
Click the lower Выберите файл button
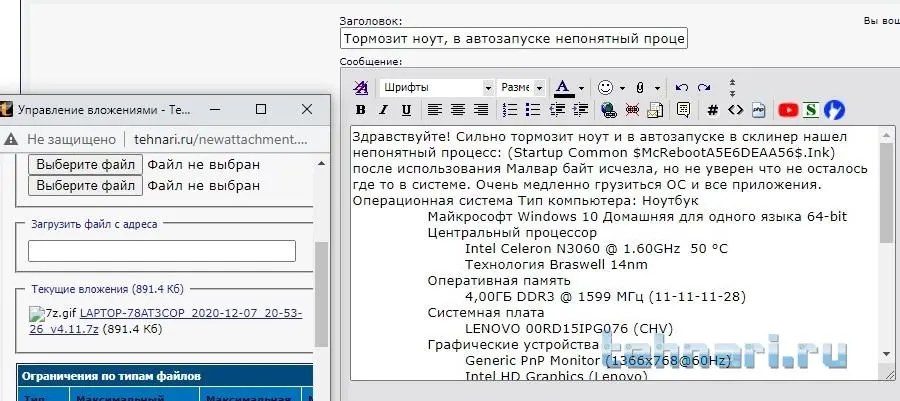(86, 185)
